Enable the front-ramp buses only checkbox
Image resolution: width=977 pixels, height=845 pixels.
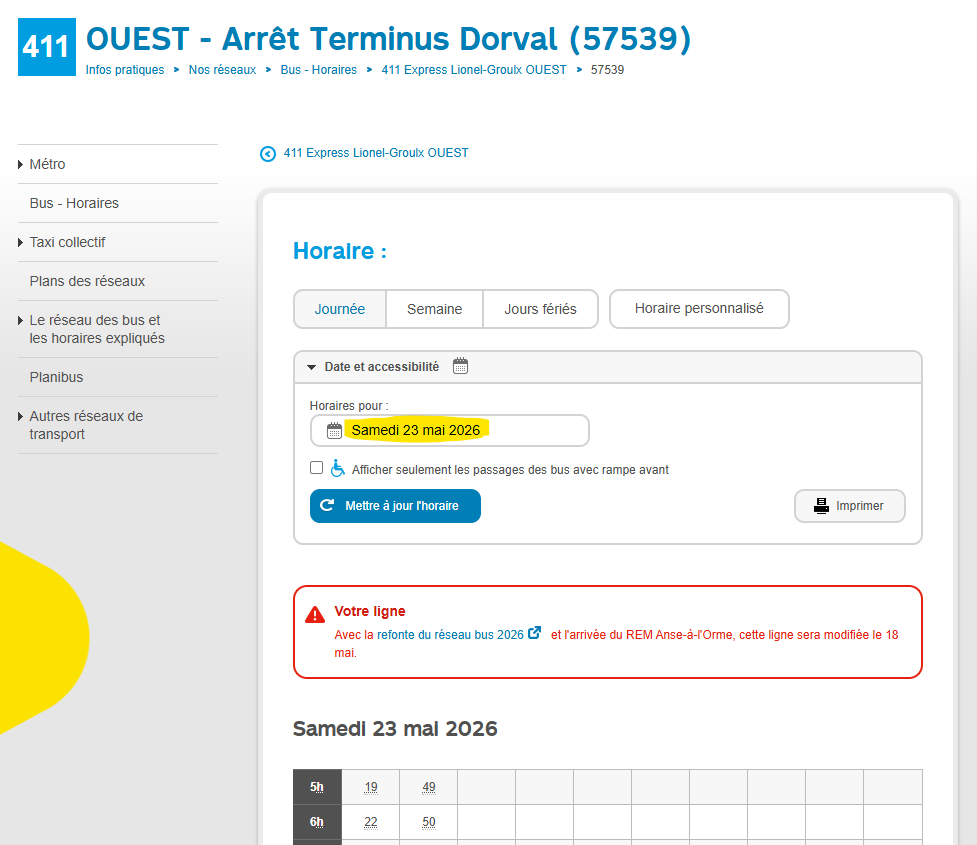click(317, 467)
